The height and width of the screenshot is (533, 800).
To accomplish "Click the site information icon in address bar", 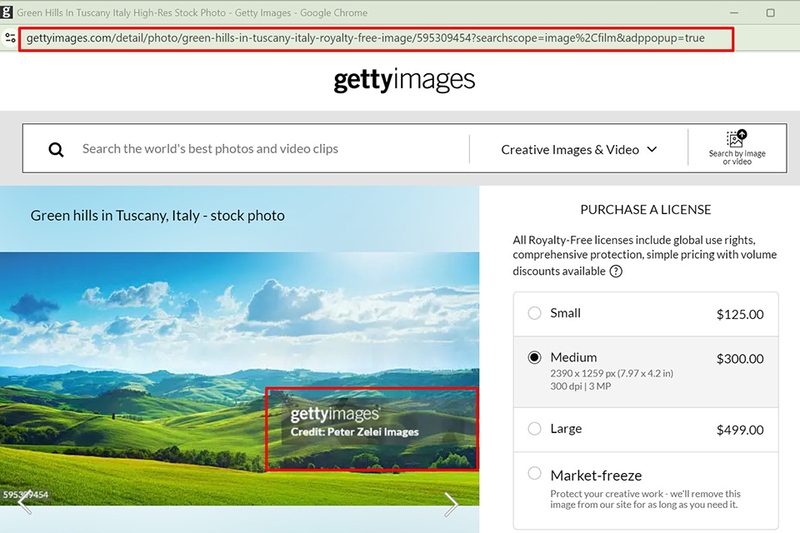I will [x=10, y=38].
